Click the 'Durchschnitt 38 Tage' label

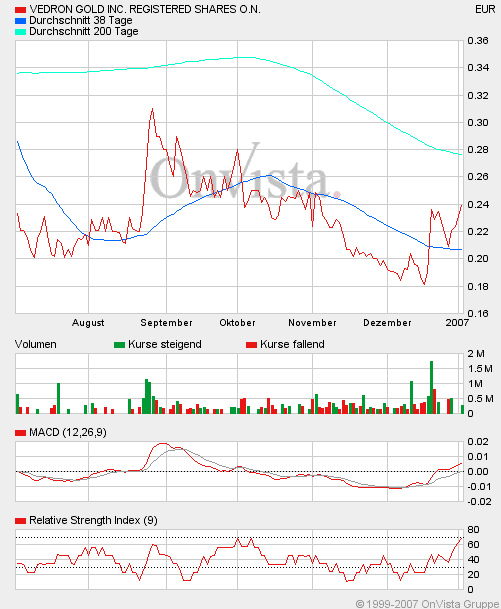81,20
